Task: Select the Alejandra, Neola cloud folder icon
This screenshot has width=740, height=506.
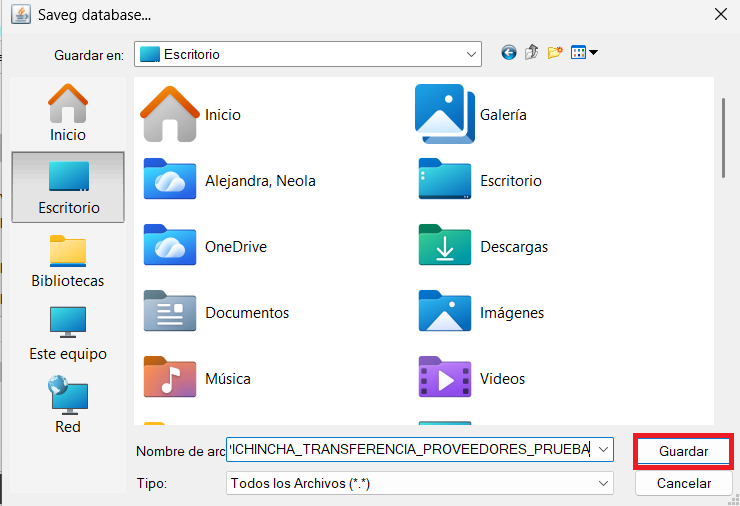Action: (x=170, y=179)
